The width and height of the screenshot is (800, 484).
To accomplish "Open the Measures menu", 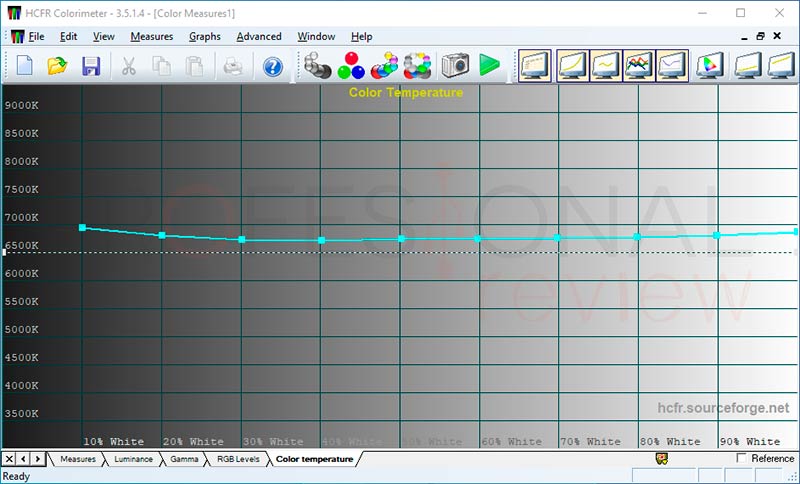I will 152,37.
